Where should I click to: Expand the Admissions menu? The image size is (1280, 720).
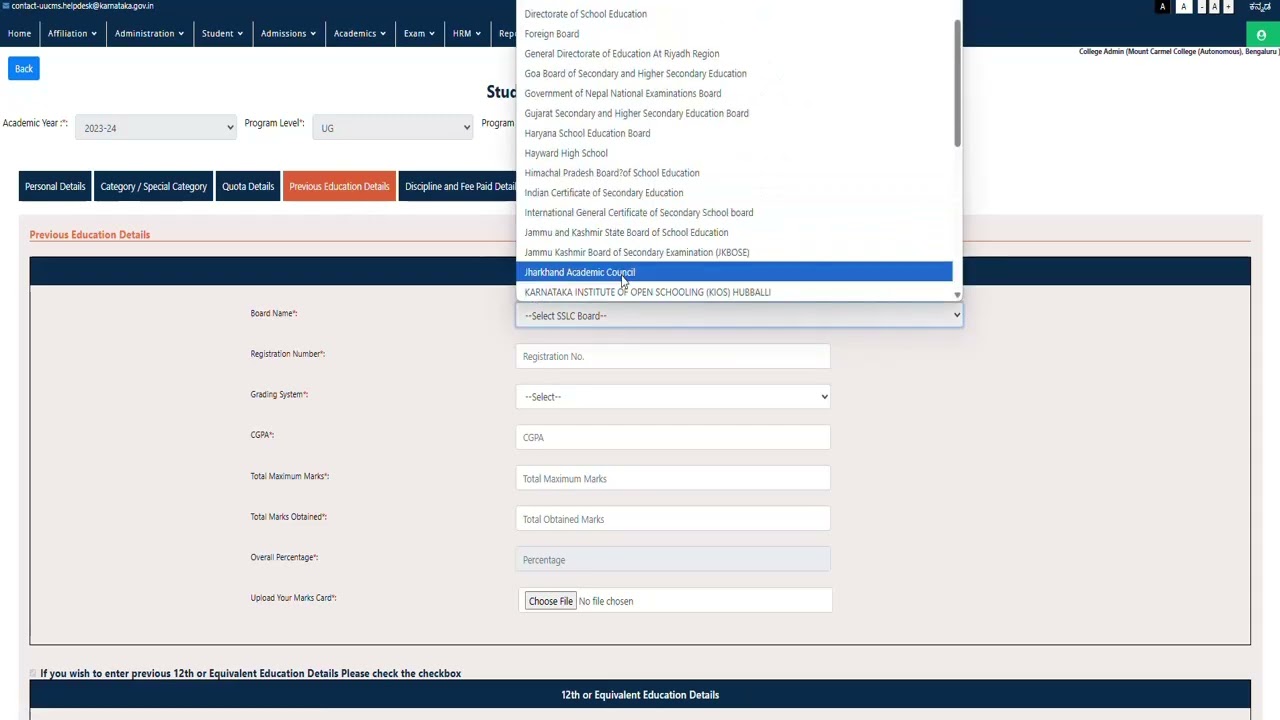[x=288, y=34]
